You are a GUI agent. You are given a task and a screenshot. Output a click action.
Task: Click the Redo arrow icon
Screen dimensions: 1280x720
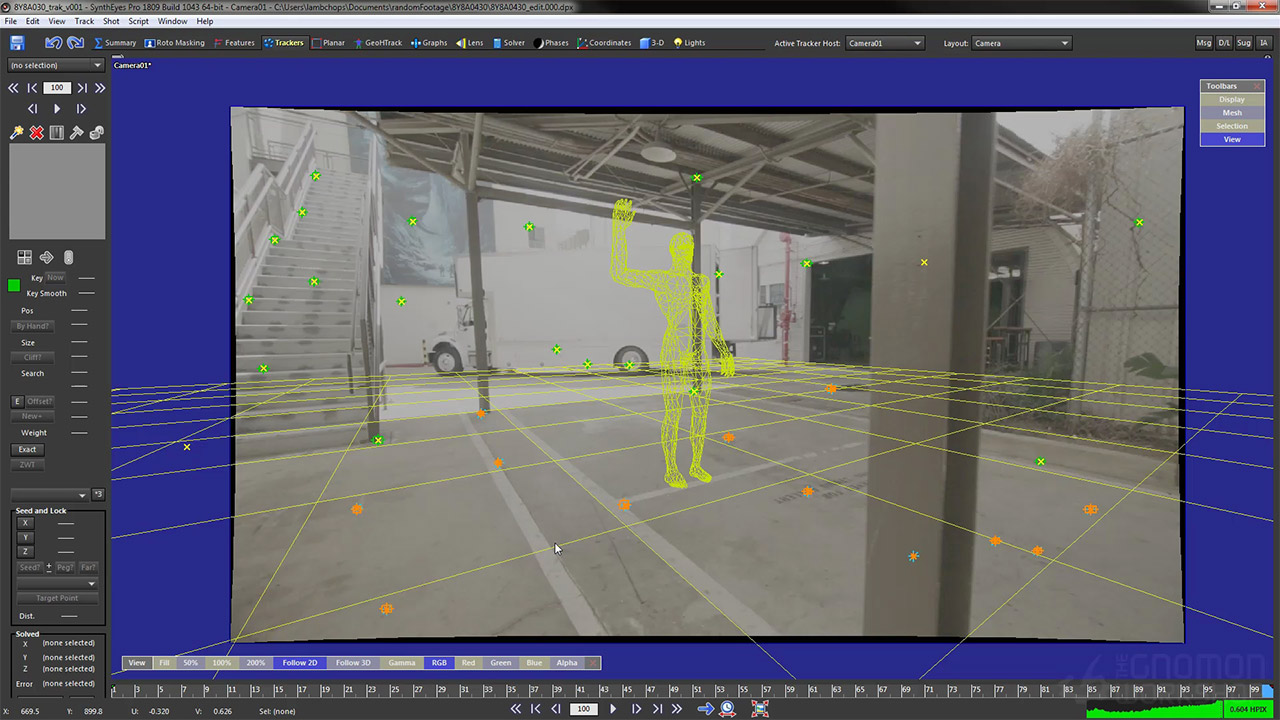tap(76, 43)
